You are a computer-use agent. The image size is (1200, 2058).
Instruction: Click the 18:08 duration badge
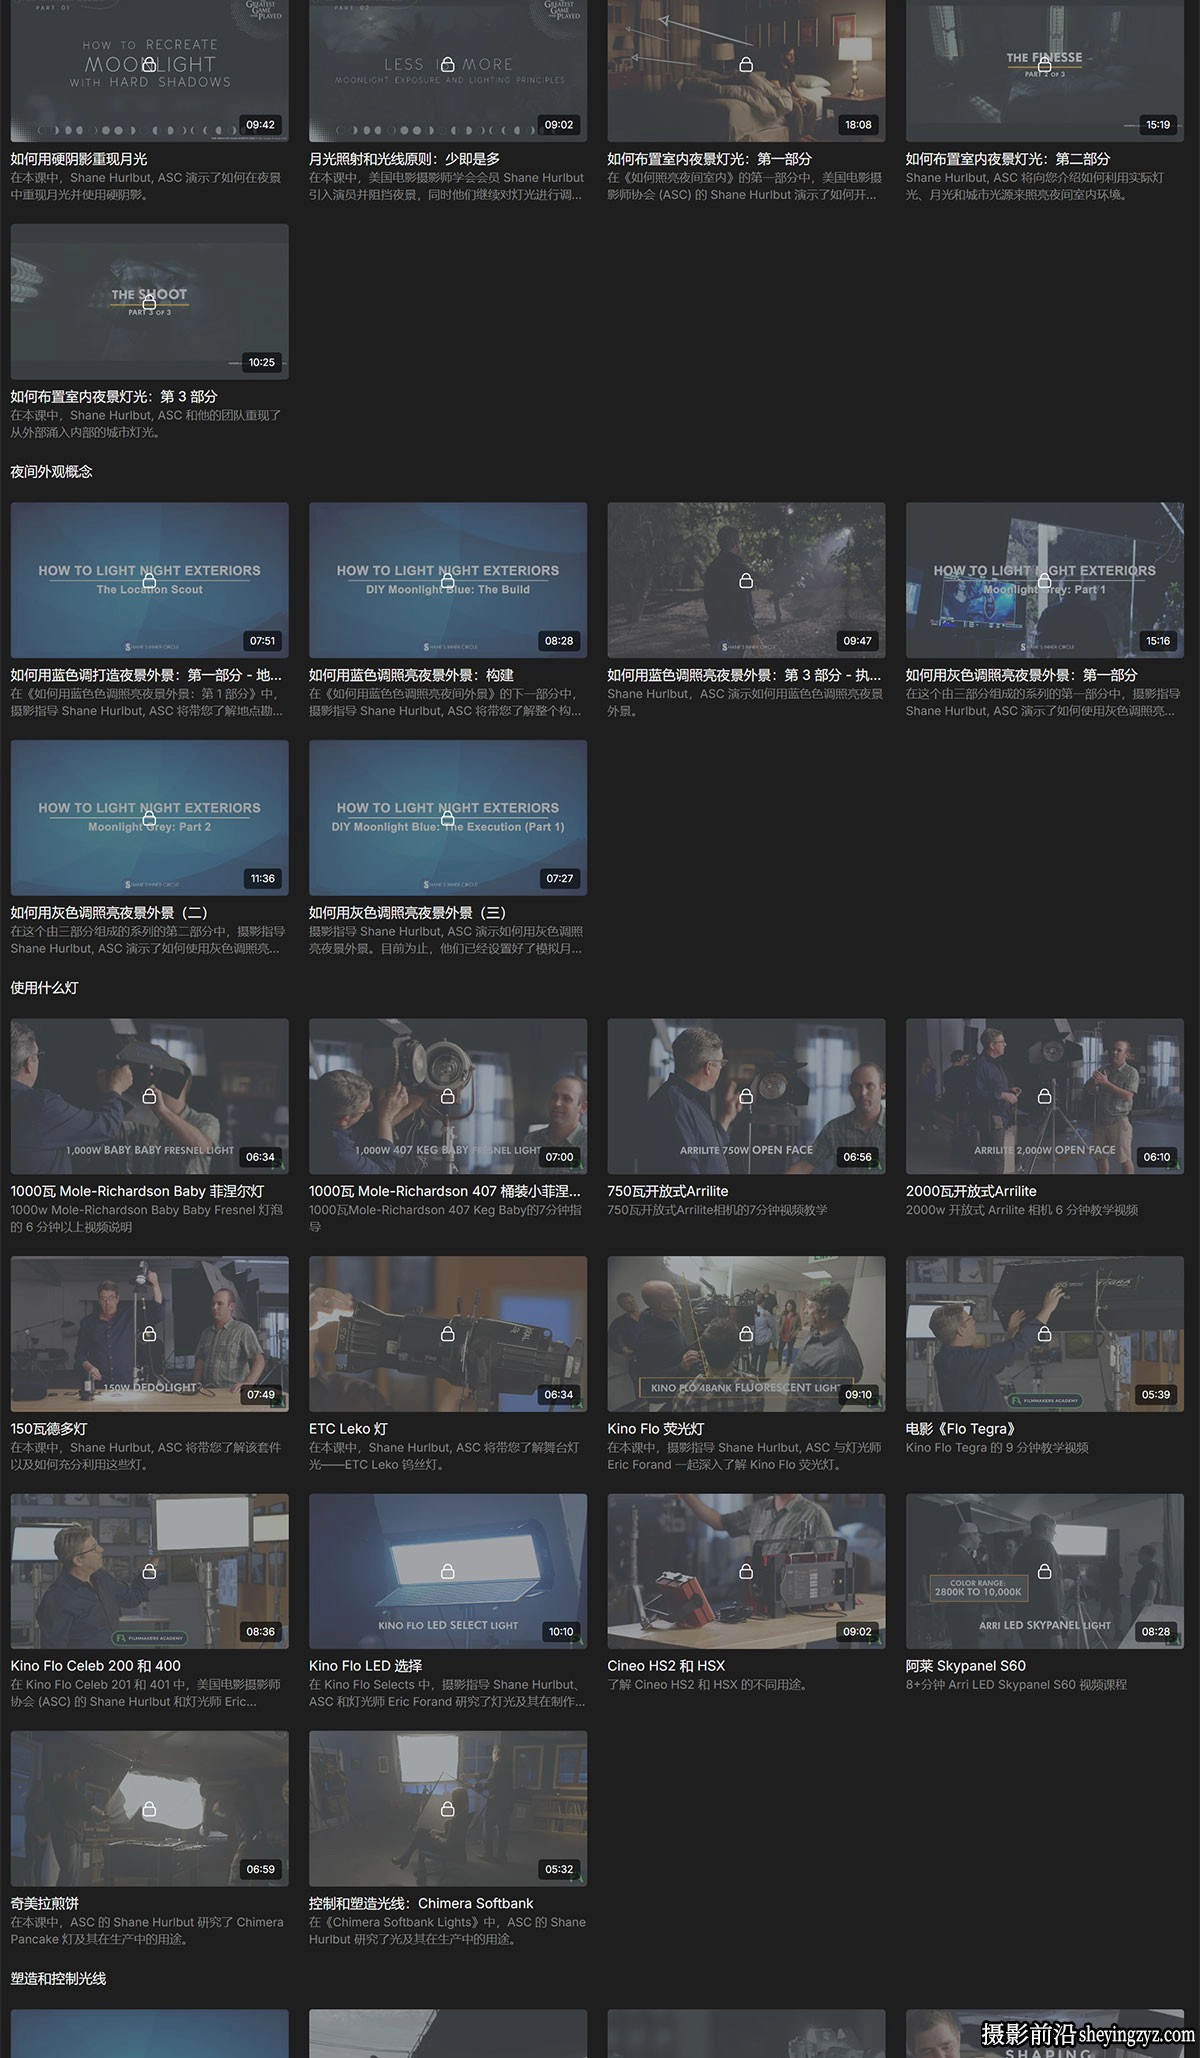(858, 125)
